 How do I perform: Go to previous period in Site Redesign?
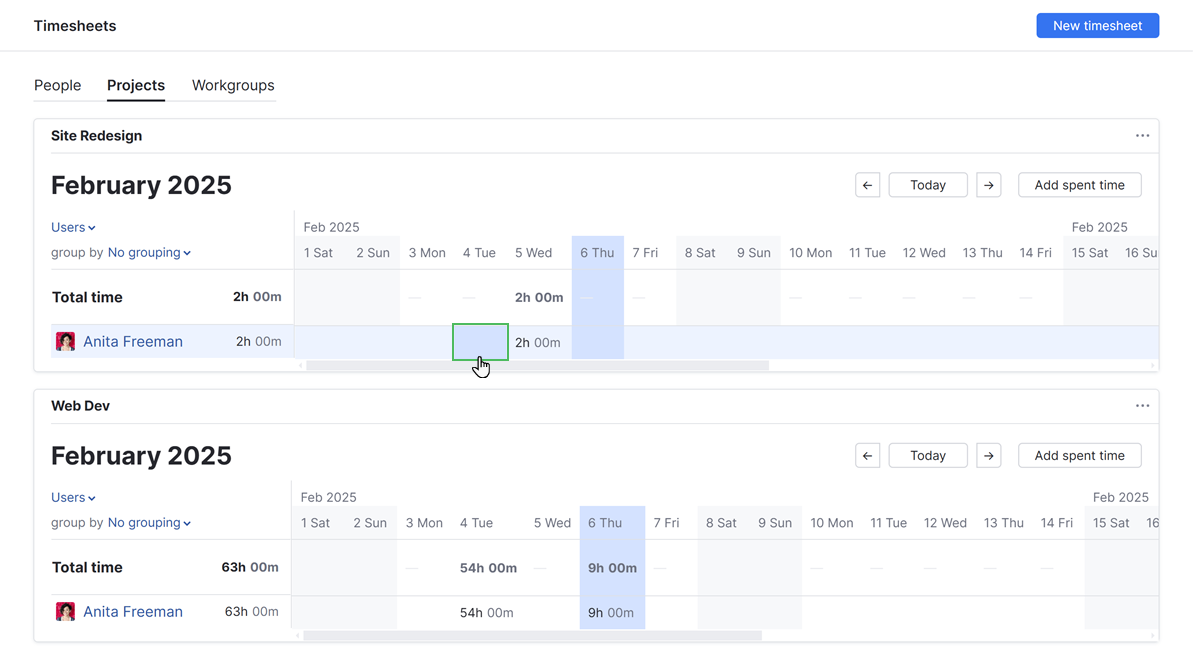867,184
